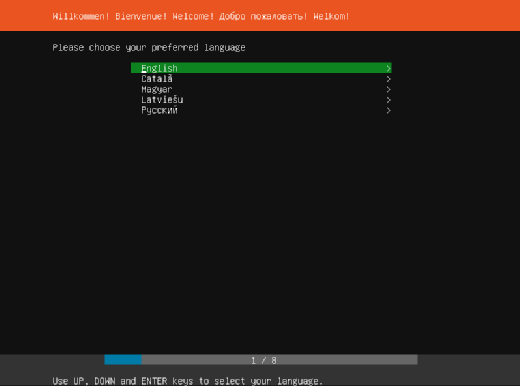Click the 'Use UP, DOWN and ENTER keys' hint
Screen dimensions: 520x386
(187, 381)
